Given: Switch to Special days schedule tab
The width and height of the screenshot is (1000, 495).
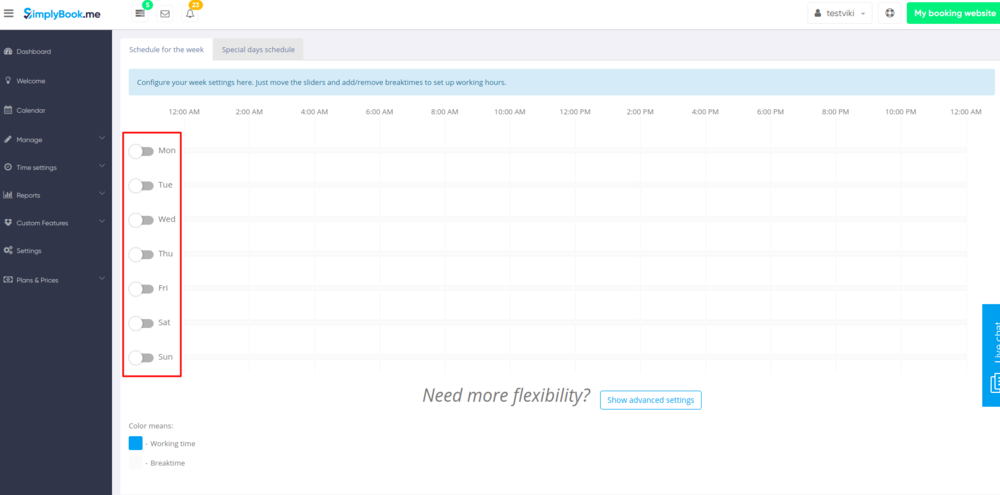Looking at the screenshot, I should (258, 49).
